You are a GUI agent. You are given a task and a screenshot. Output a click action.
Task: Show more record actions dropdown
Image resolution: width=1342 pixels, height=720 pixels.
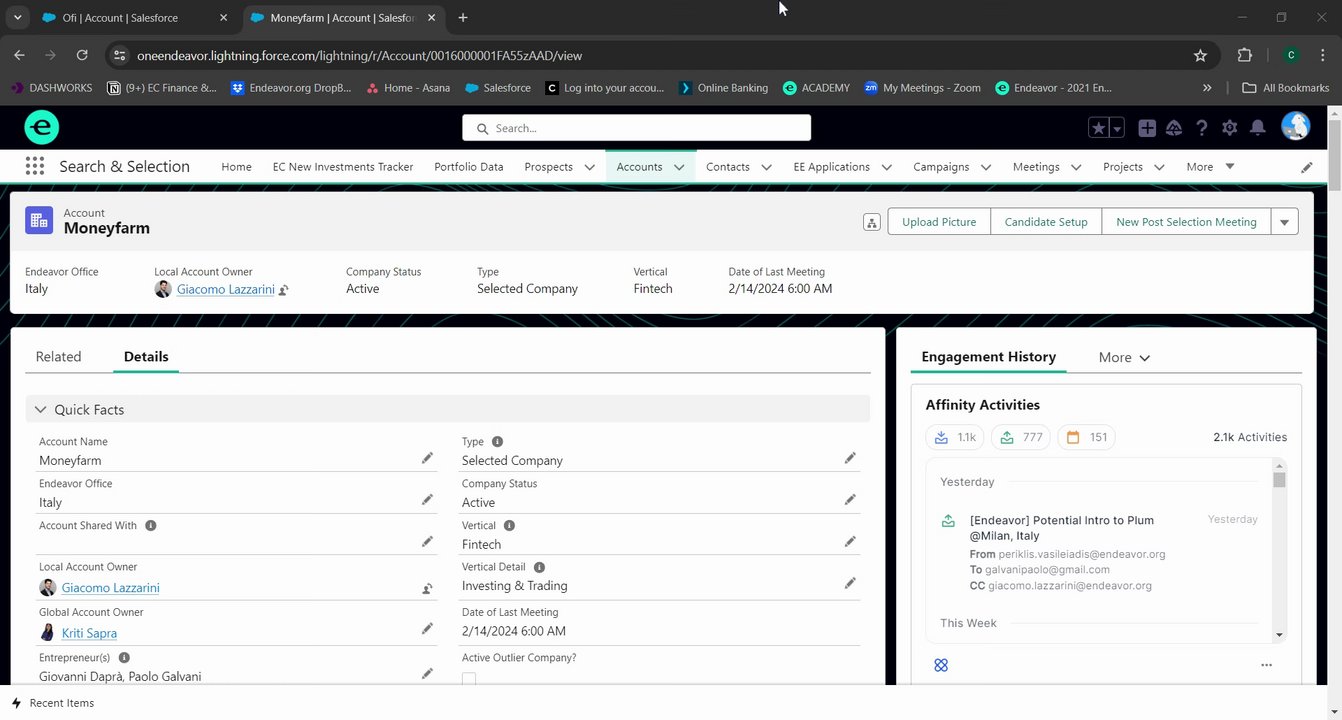[1285, 222]
